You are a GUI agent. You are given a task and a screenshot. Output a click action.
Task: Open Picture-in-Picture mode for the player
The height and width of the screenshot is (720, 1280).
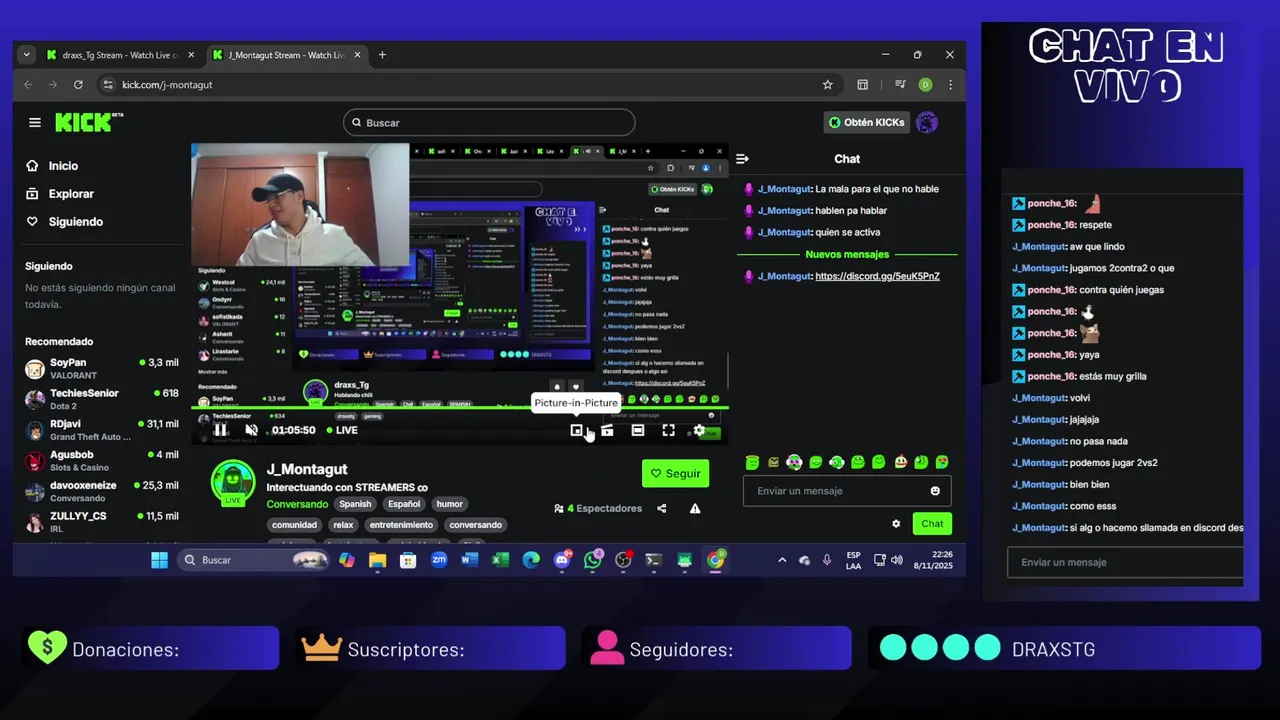tap(576, 430)
